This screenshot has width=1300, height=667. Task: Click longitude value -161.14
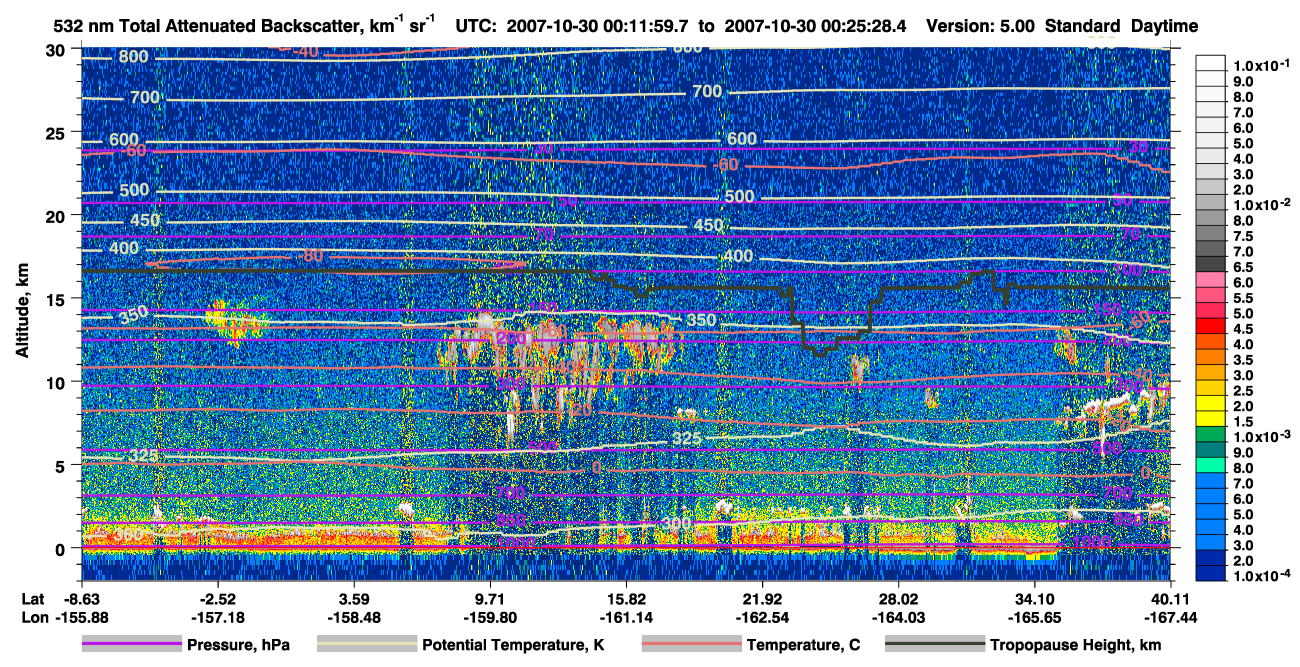pyautogui.click(x=626, y=617)
